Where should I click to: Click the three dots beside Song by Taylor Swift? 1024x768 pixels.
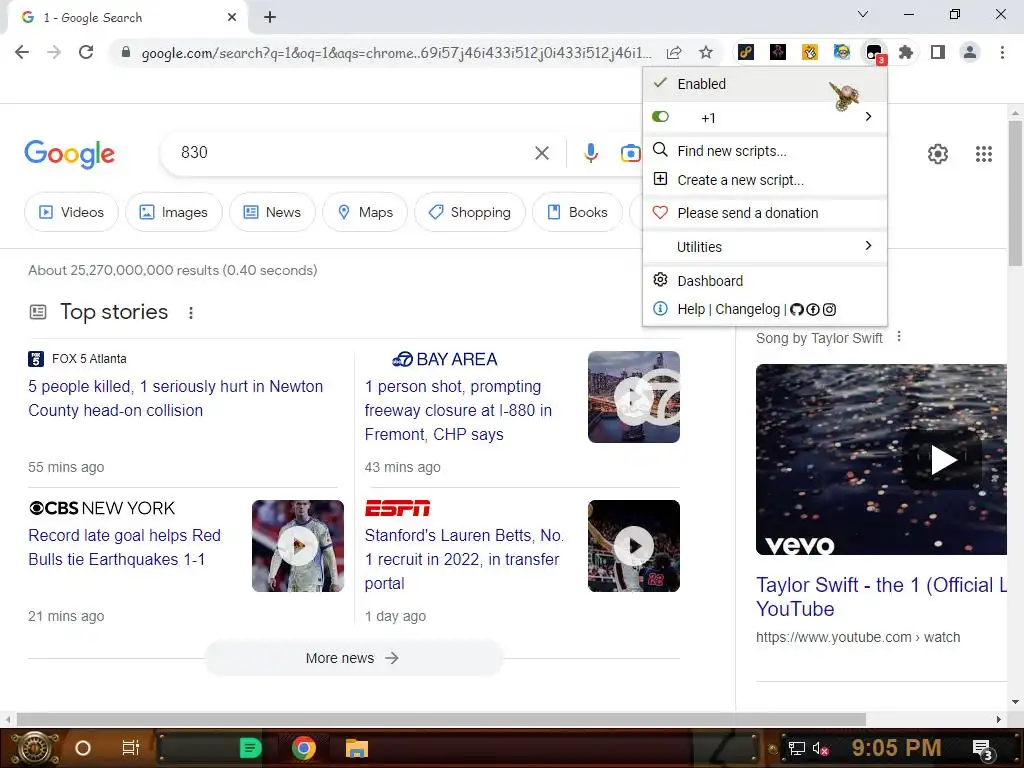click(x=899, y=337)
